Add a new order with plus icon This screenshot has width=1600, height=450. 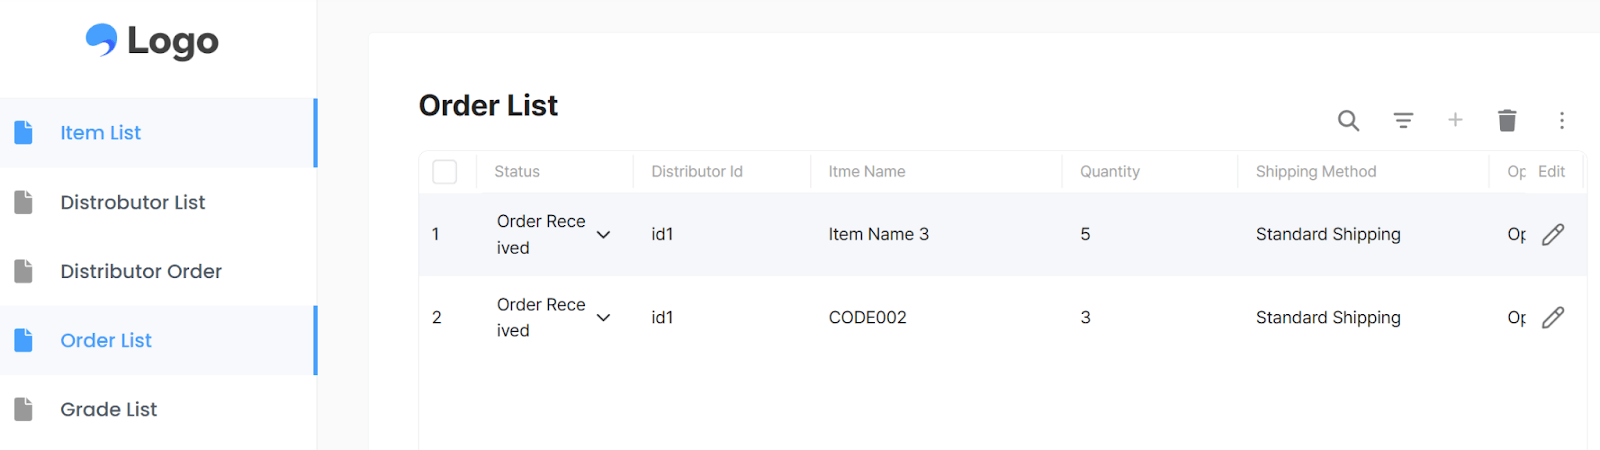tap(1455, 120)
